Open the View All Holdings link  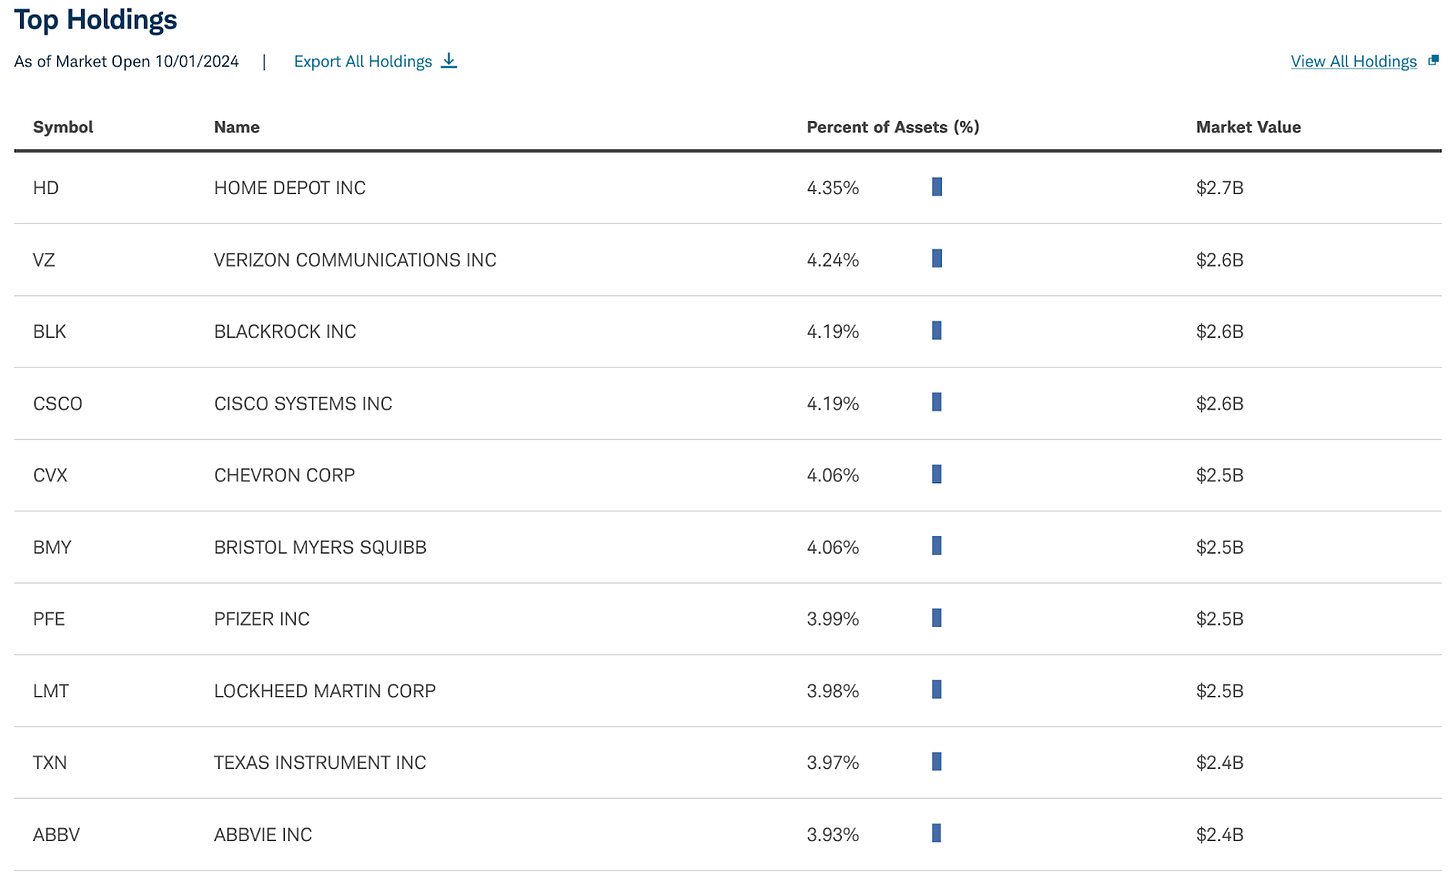coord(1354,61)
